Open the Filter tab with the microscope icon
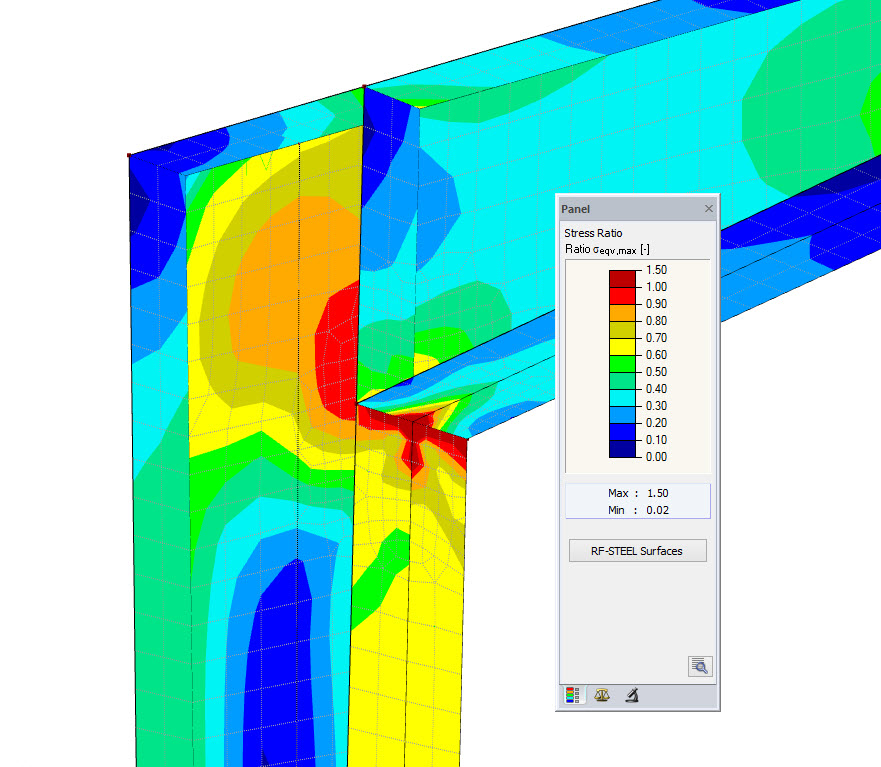 coord(630,694)
